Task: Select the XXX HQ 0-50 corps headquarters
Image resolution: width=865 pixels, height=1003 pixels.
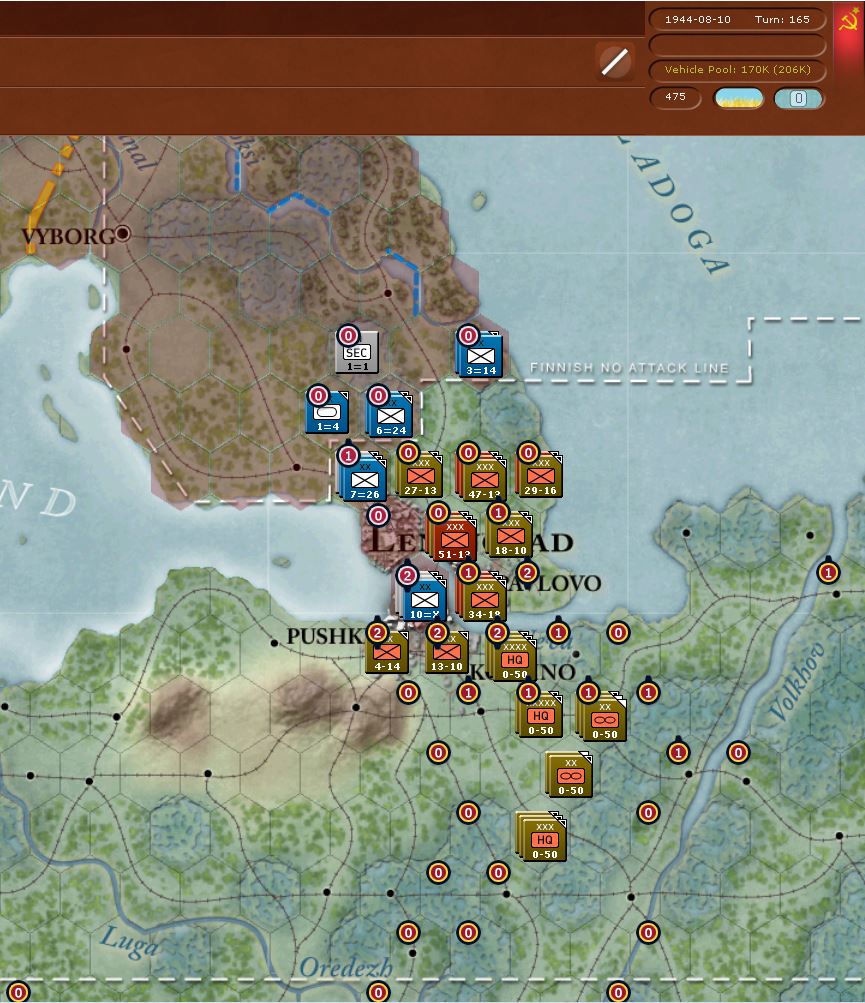Action: [542, 837]
